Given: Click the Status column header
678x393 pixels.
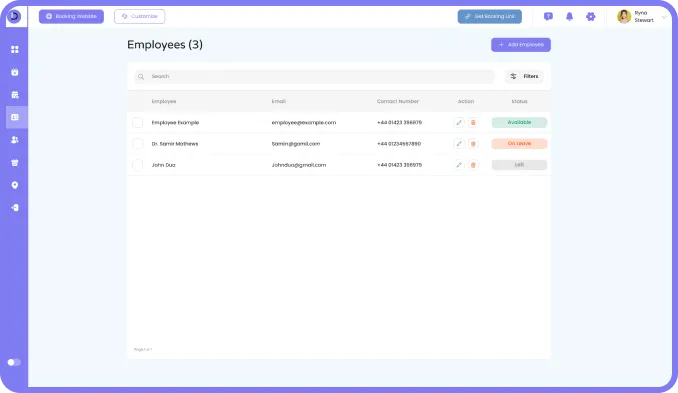Looking at the screenshot, I should click(519, 101).
